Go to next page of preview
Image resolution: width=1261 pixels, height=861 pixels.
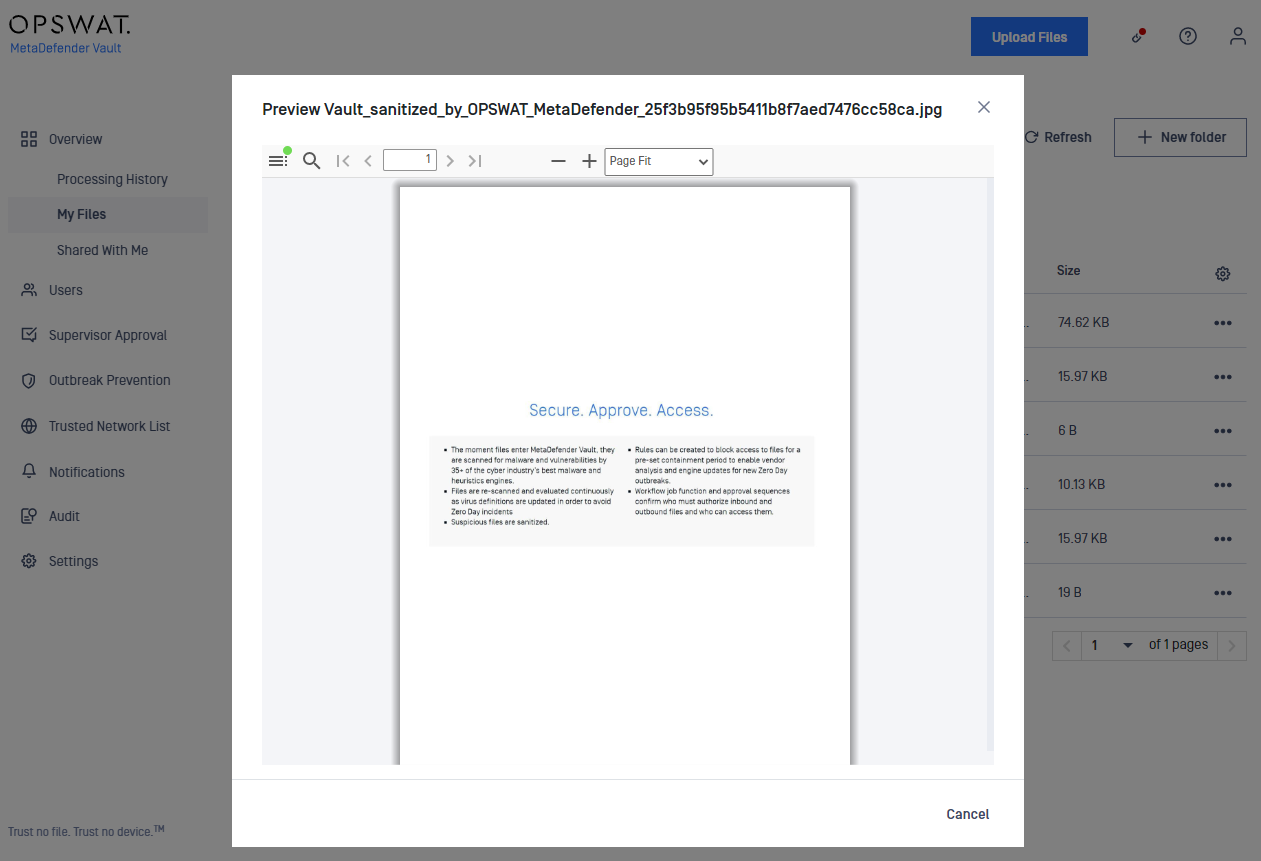(450, 161)
